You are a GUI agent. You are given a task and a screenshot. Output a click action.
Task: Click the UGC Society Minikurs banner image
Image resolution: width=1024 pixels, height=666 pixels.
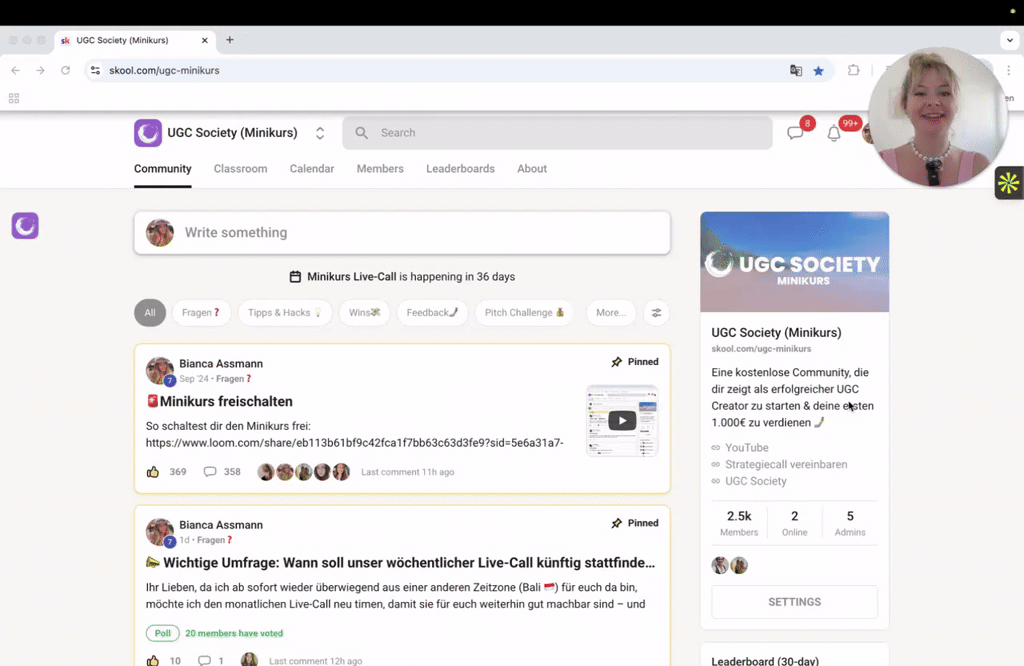795,262
